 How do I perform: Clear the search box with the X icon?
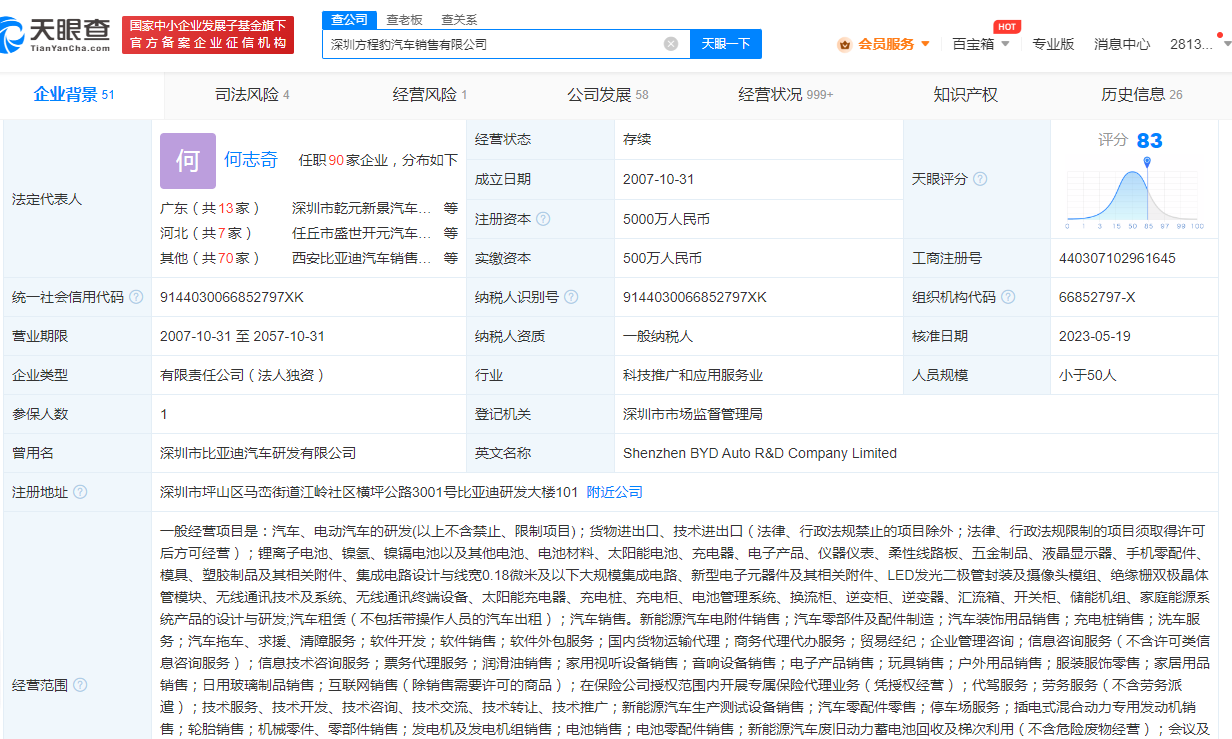671,44
